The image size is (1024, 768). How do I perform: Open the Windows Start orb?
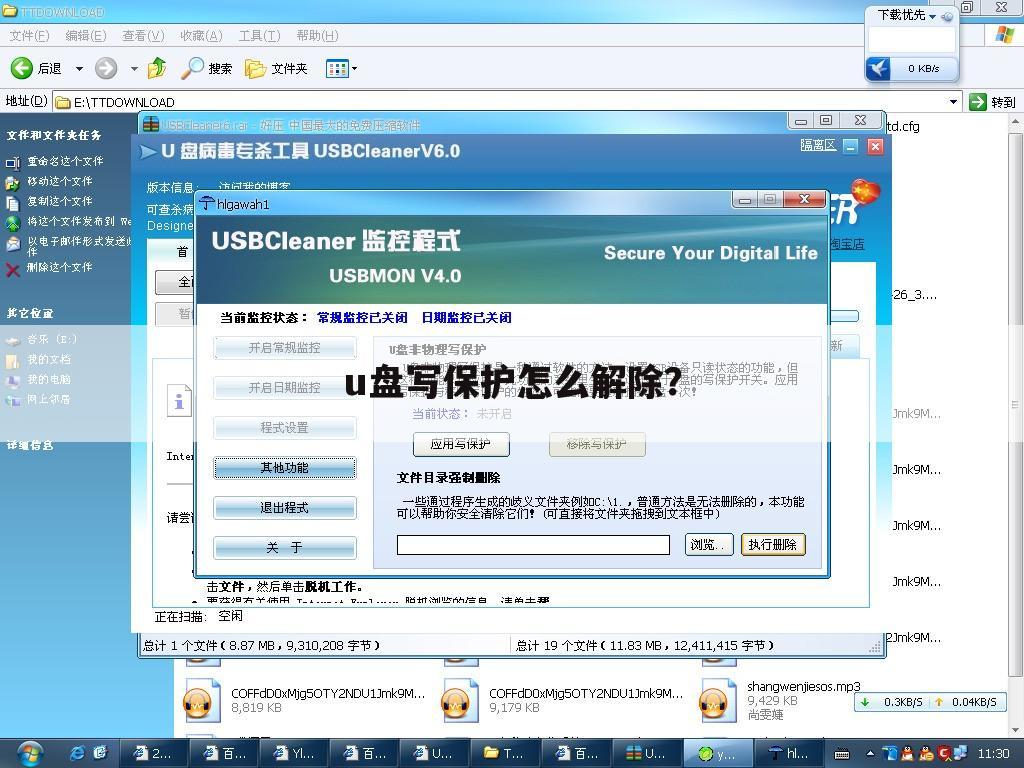29,754
